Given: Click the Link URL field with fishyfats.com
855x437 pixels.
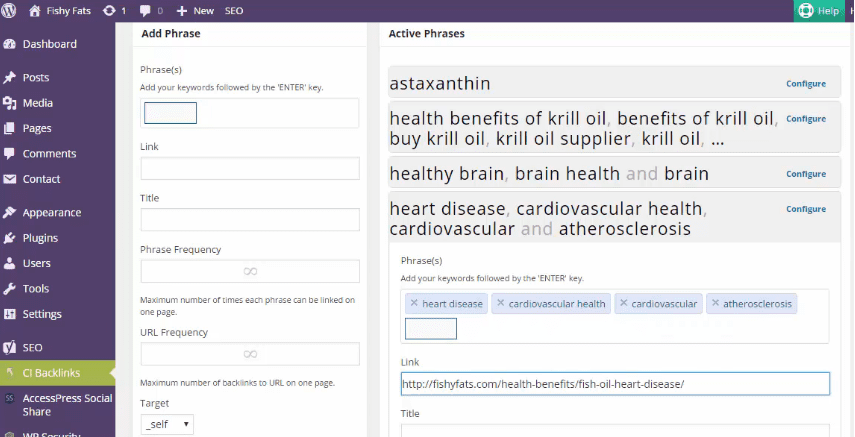Looking at the screenshot, I should tap(615, 384).
